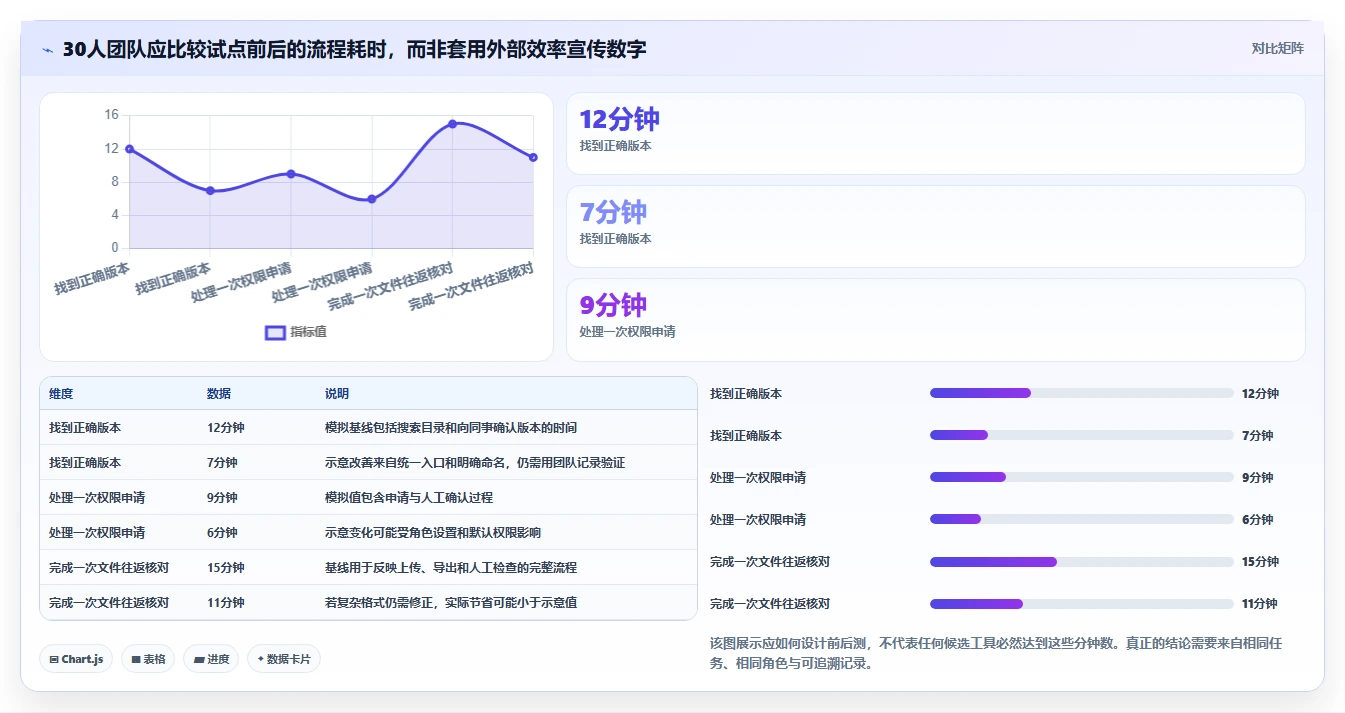The height and width of the screenshot is (713, 1345).
Task: Open the 7分钟 data card
Action: [935, 226]
